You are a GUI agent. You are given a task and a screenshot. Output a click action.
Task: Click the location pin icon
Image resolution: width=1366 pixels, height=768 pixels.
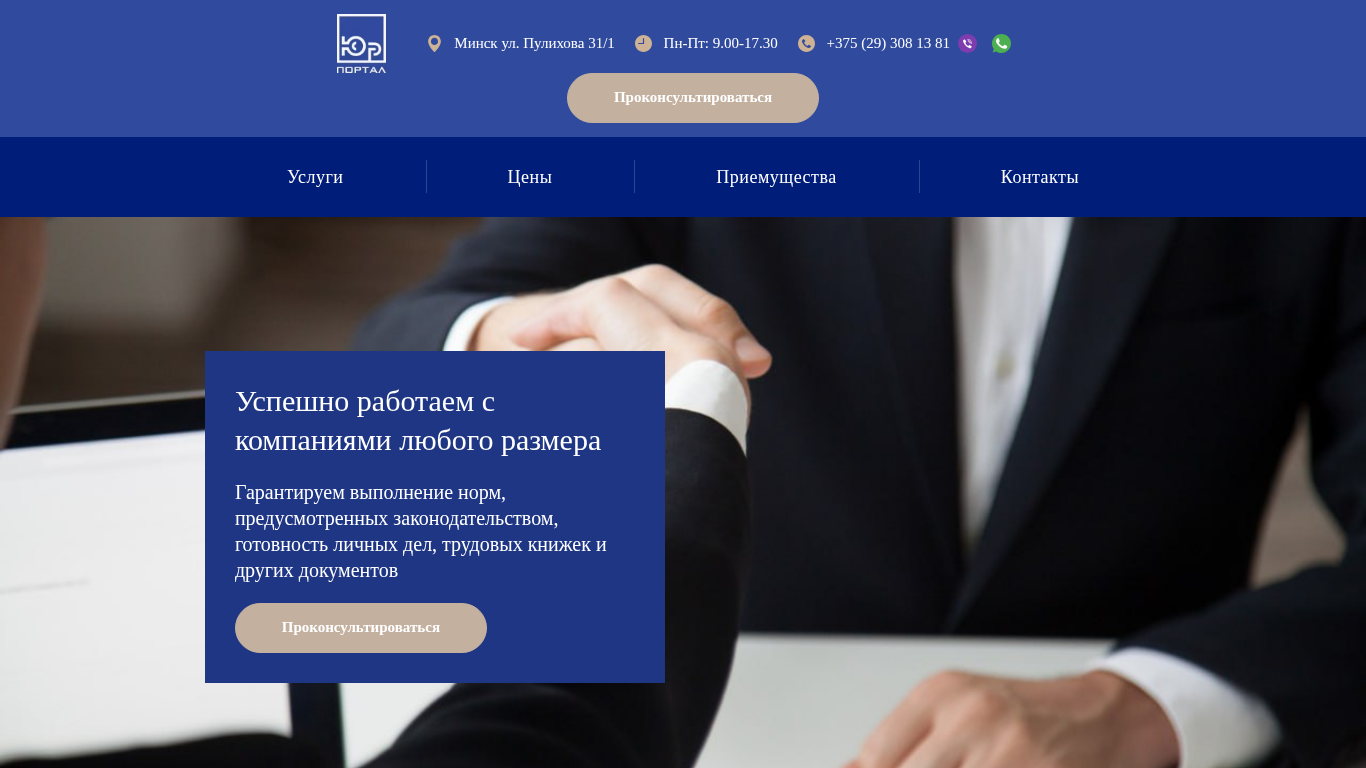point(434,43)
